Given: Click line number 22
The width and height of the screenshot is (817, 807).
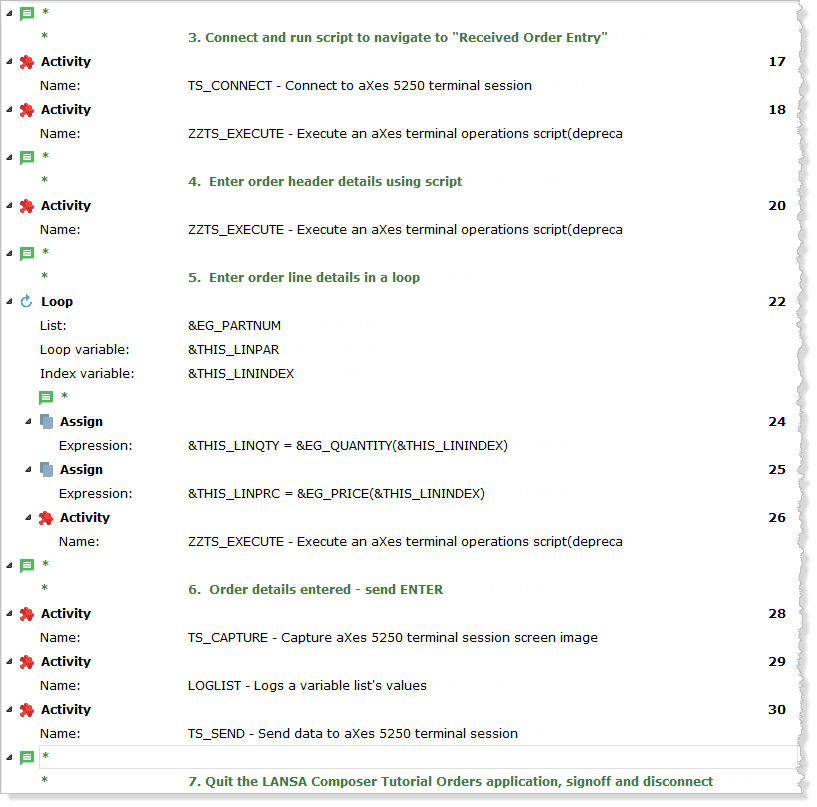Looking at the screenshot, I should pos(776,302).
